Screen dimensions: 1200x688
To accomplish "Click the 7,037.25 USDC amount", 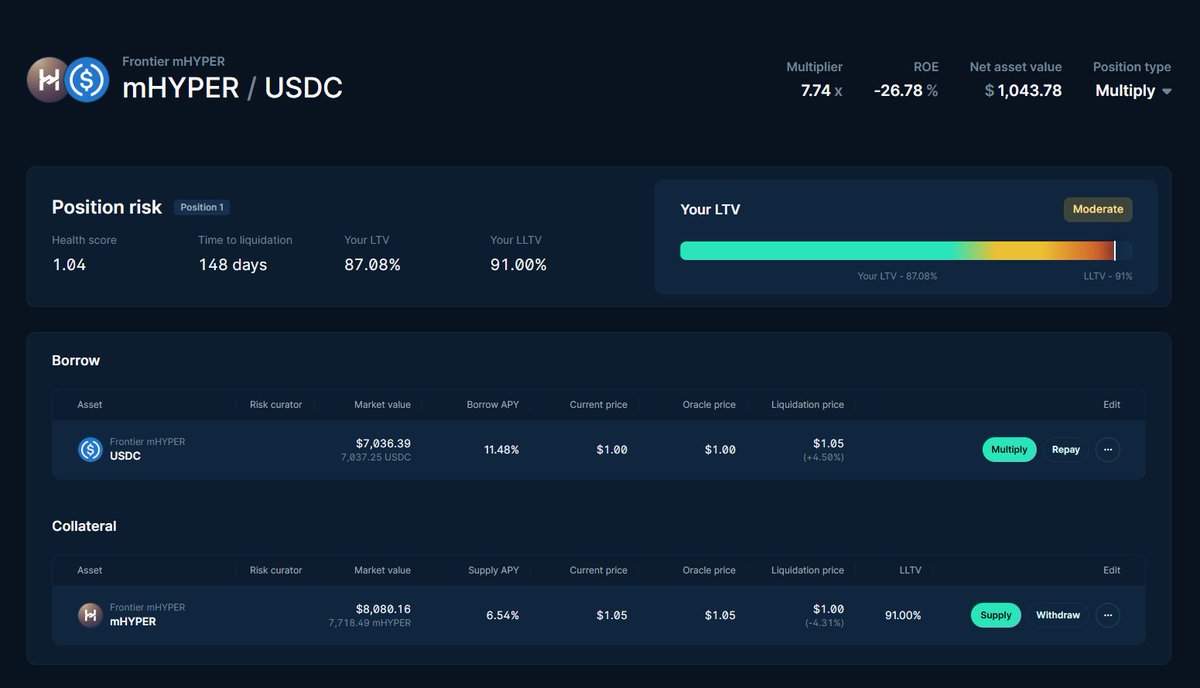I will click(x=375, y=457).
